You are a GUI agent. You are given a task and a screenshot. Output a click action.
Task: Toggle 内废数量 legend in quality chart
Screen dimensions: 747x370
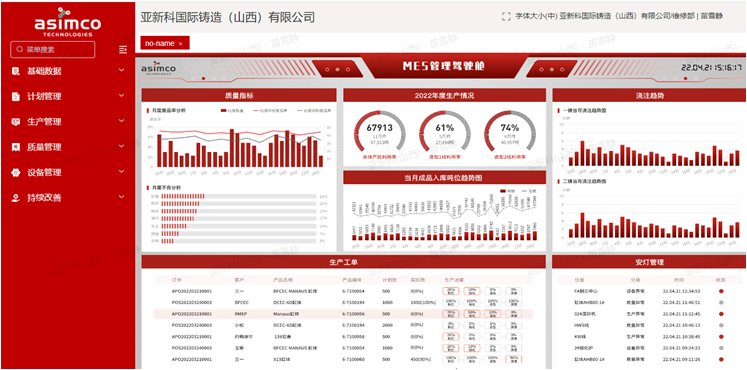coord(231,110)
